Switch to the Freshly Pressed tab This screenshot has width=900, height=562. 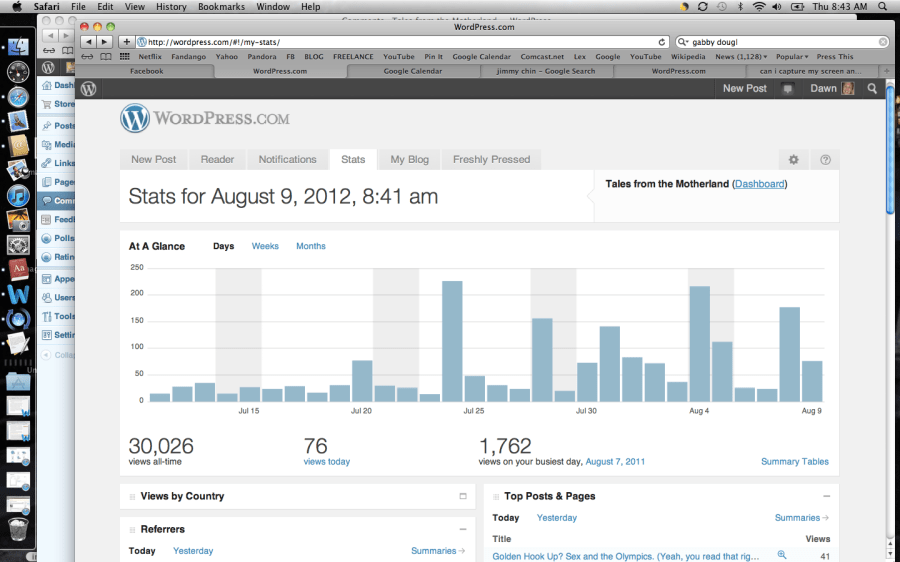click(491, 159)
